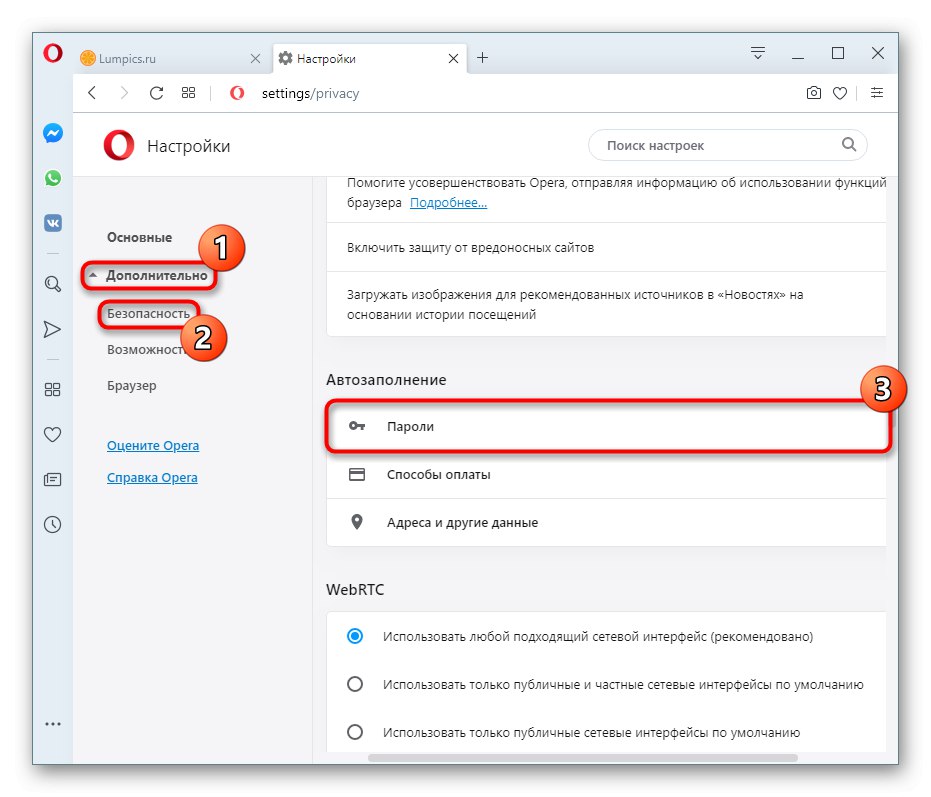This screenshot has height=797, width=931.
Task: Open the Пароли settings row
Action: pos(606,426)
